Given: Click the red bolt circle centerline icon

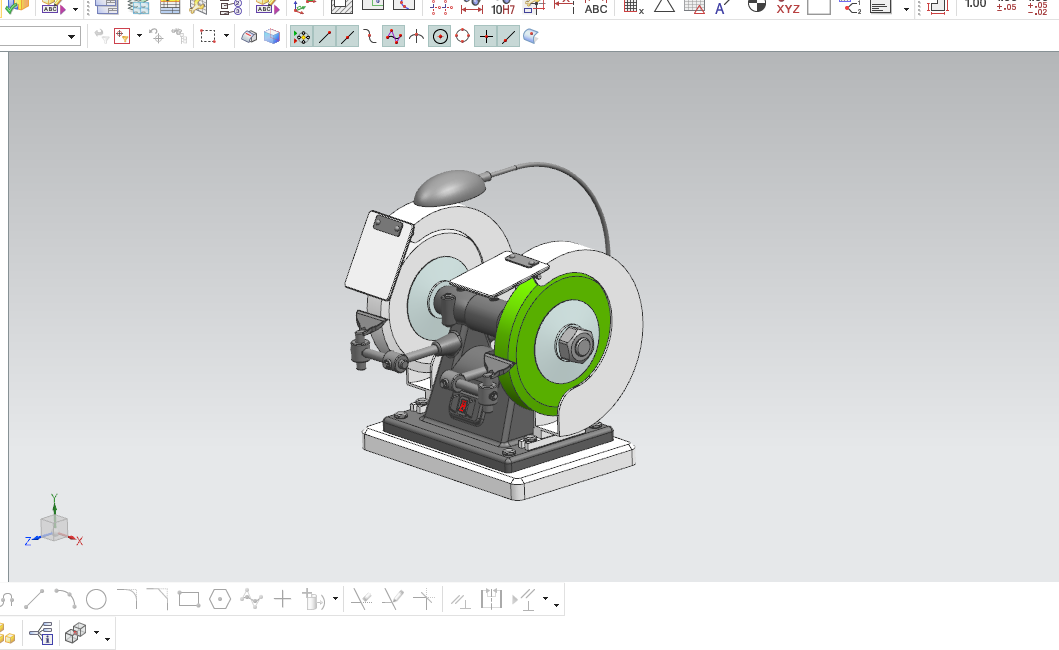Looking at the screenshot, I should pos(441,7).
